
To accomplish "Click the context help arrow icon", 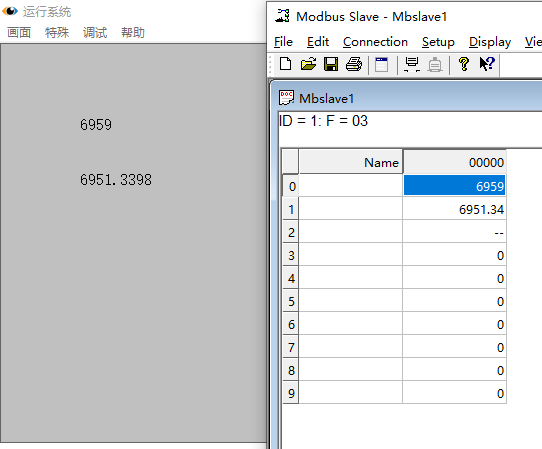I will click(487, 64).
